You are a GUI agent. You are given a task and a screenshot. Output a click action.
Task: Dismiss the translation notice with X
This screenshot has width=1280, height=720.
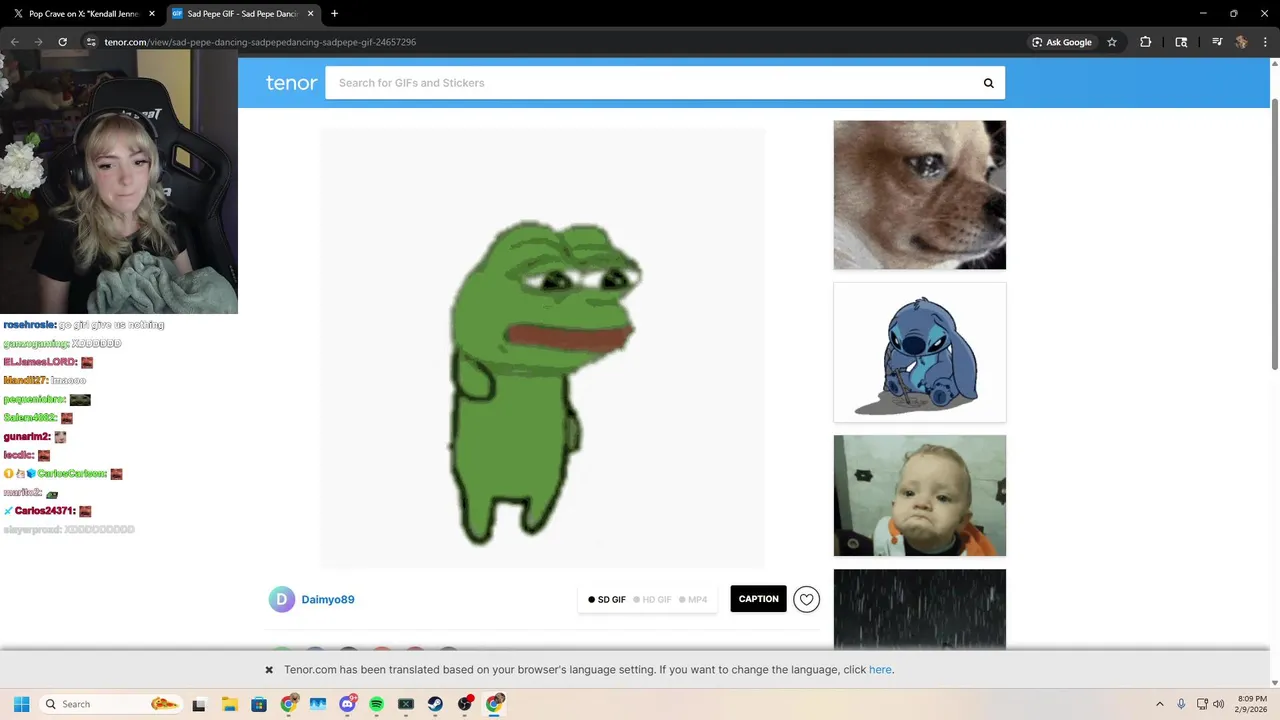coord(269,670)
